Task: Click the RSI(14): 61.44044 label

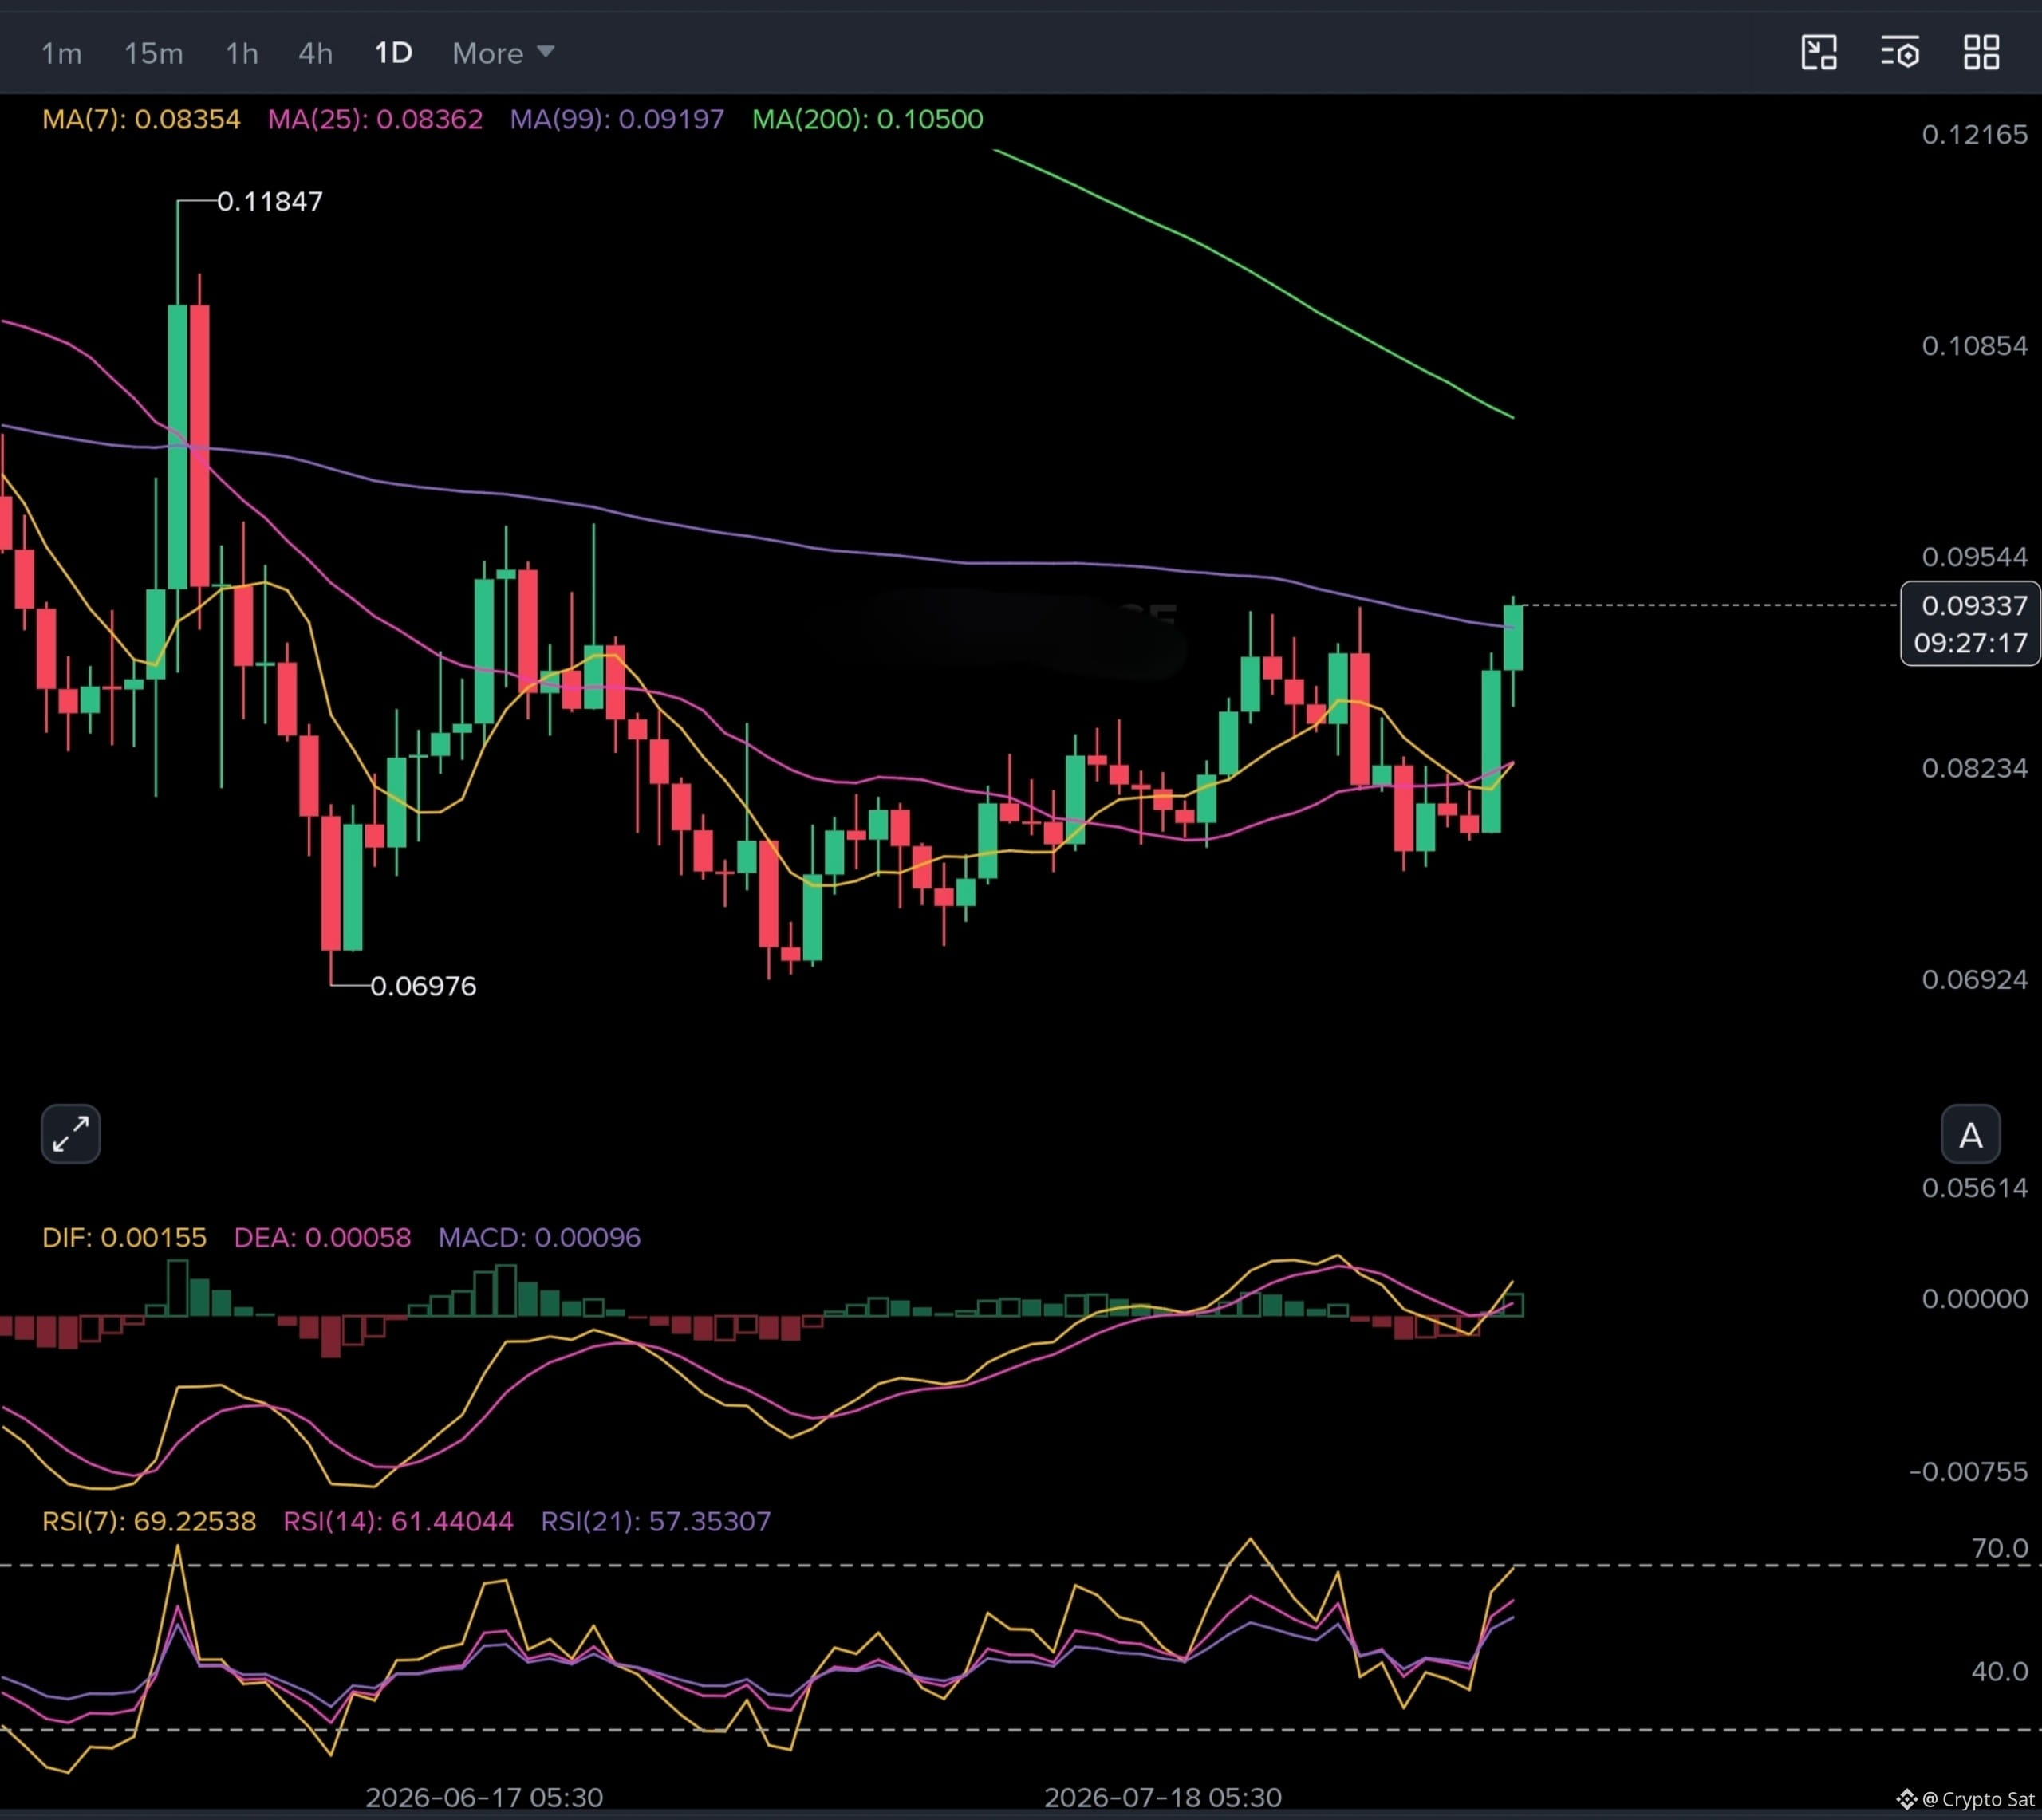Action: pos(398,1521)
